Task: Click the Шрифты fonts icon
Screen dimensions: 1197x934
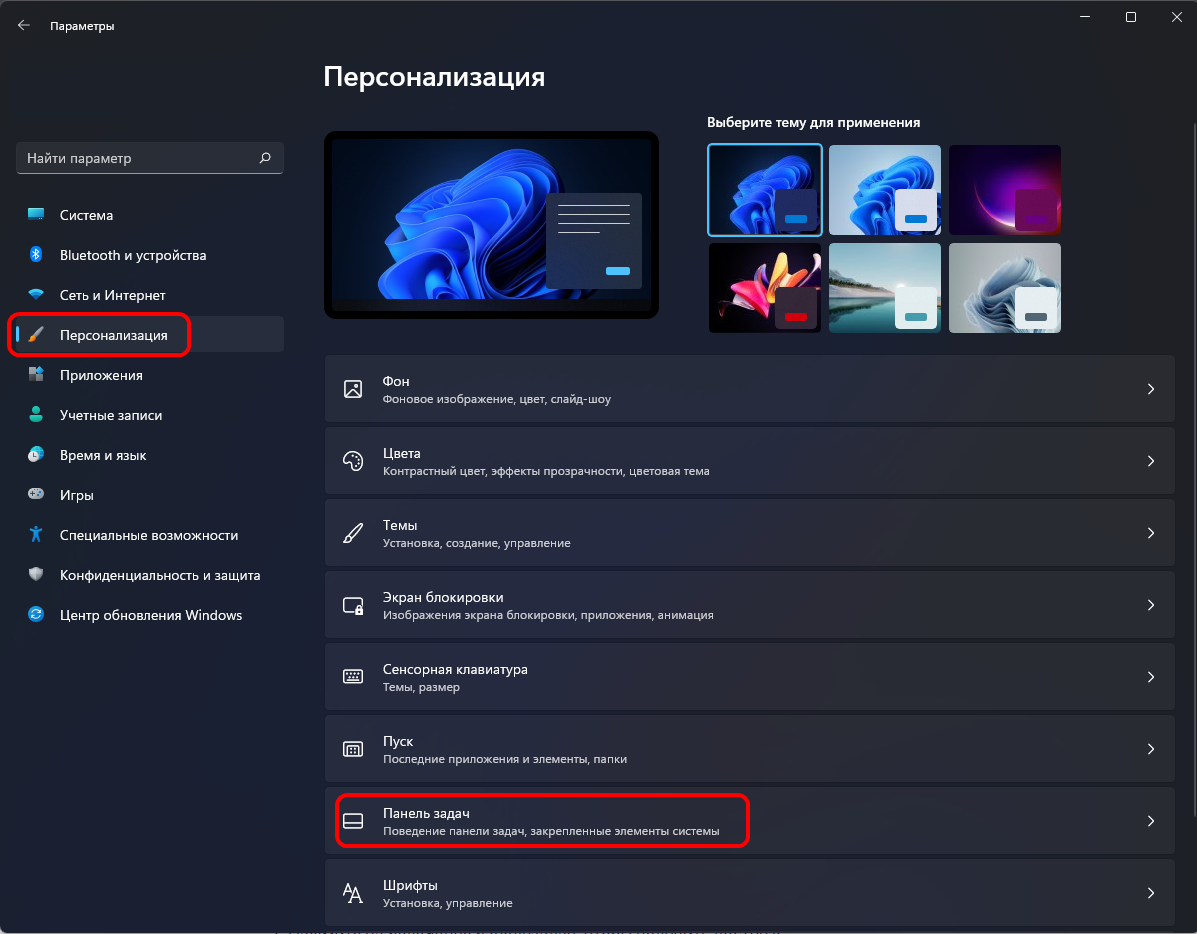Action: pyautogui.click(x=353, y=893)
